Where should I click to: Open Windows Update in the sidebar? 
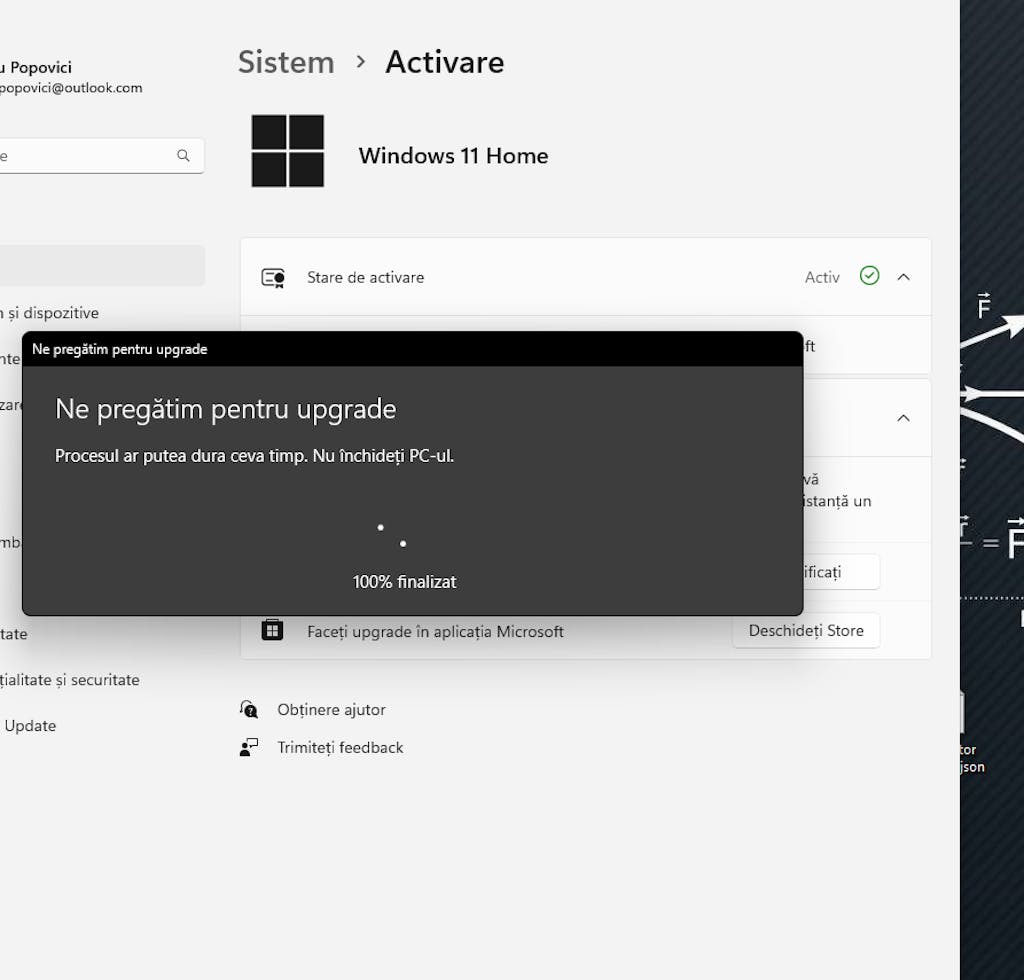coord(30,725)
